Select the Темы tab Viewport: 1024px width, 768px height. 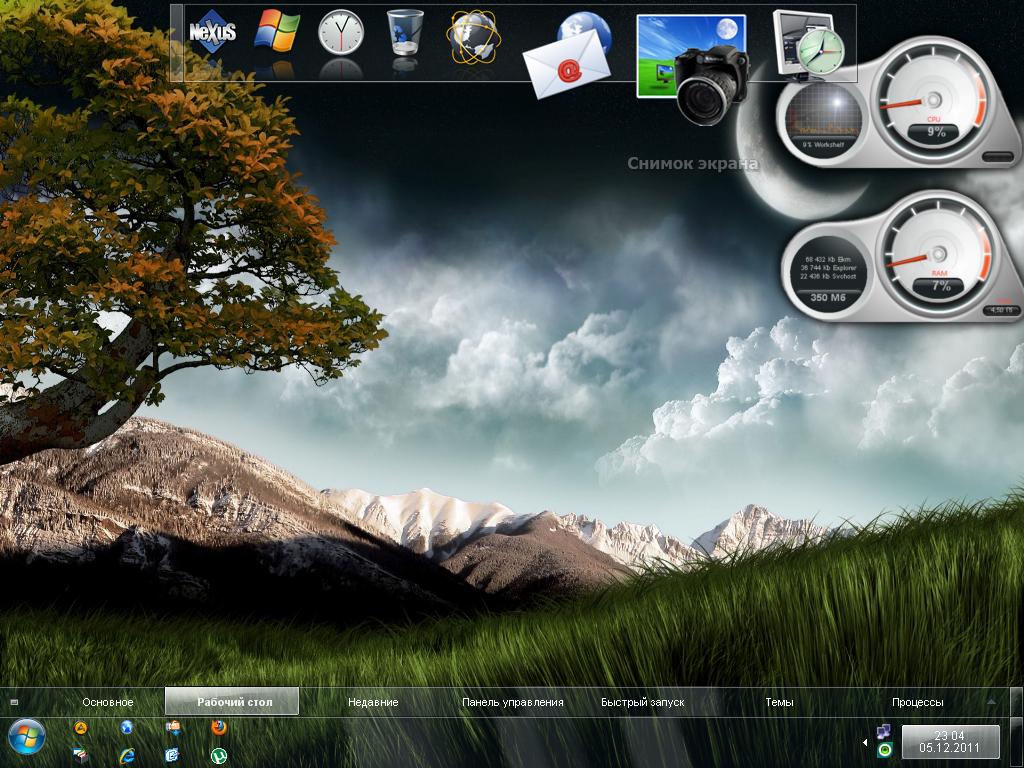click(x=779, y=702)
